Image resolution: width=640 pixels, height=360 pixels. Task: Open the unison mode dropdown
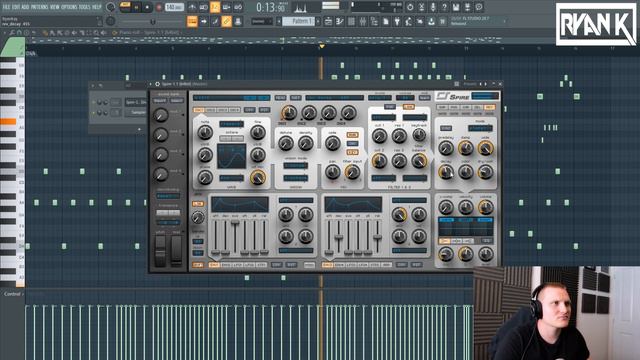[x=296, y=166]
